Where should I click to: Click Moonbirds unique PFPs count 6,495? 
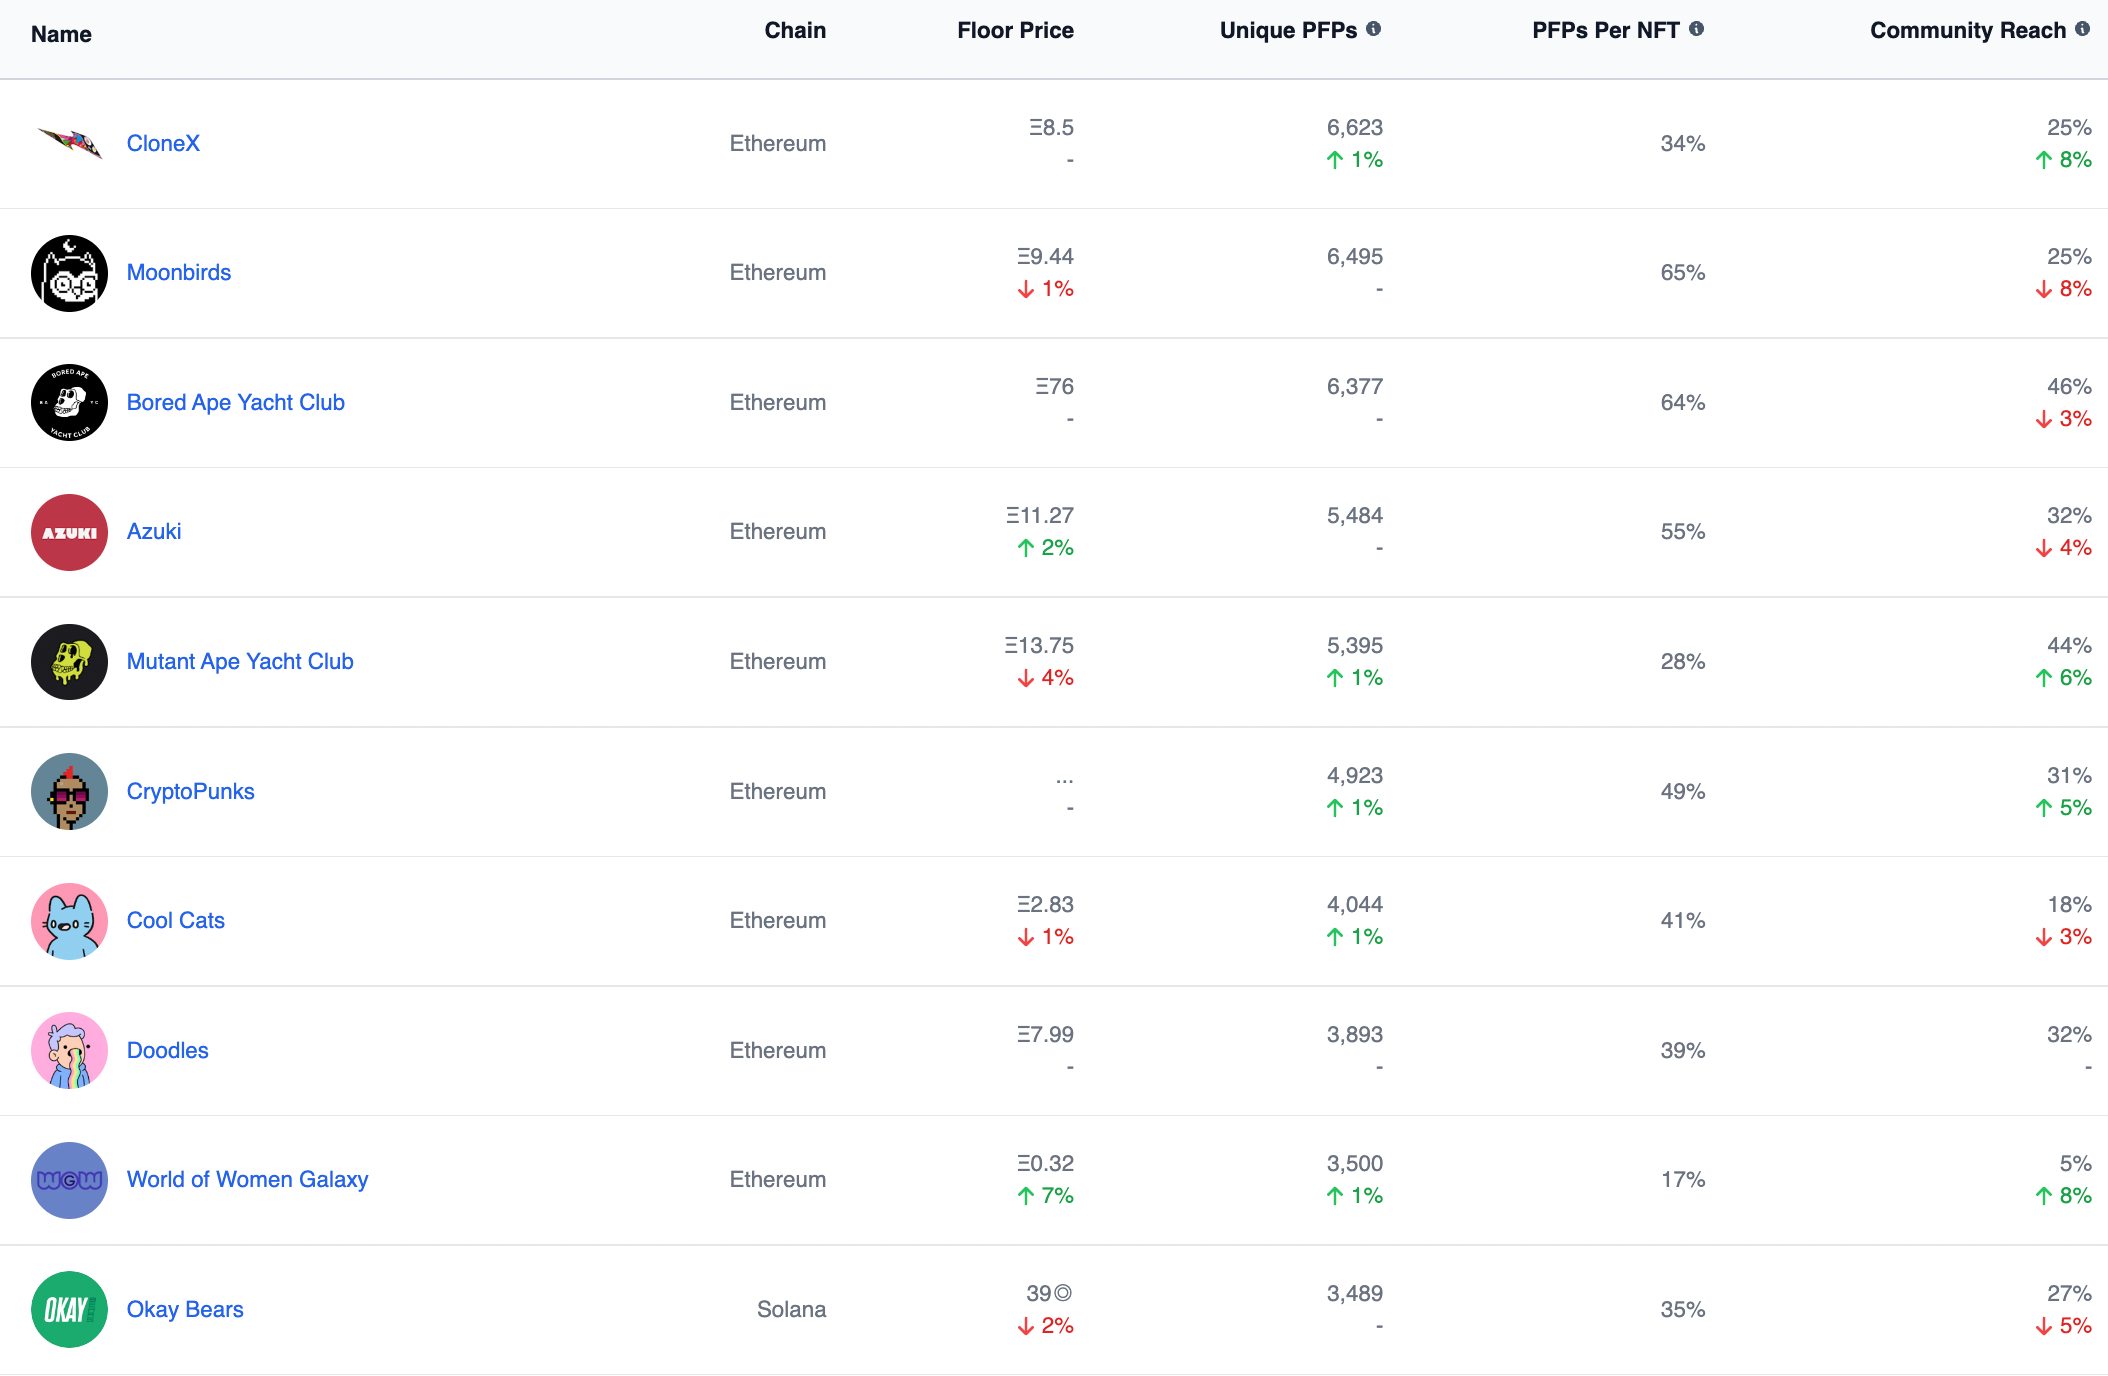pos(1355,256)
